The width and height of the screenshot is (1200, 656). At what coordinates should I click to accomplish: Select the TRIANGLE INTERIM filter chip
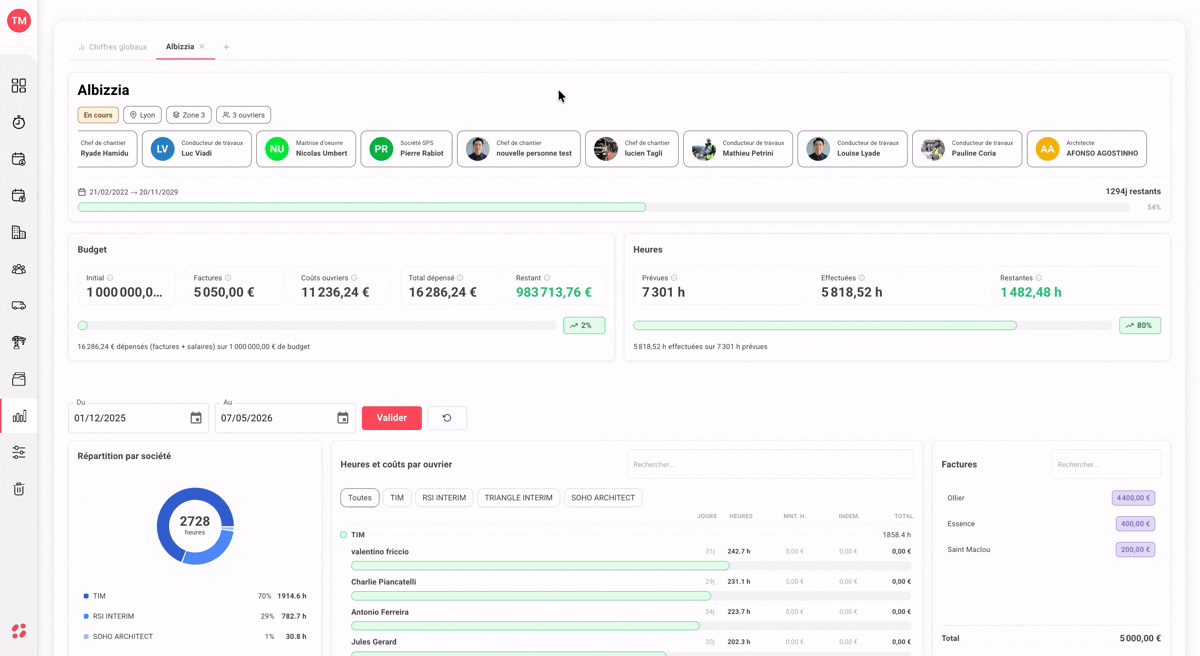518,498
